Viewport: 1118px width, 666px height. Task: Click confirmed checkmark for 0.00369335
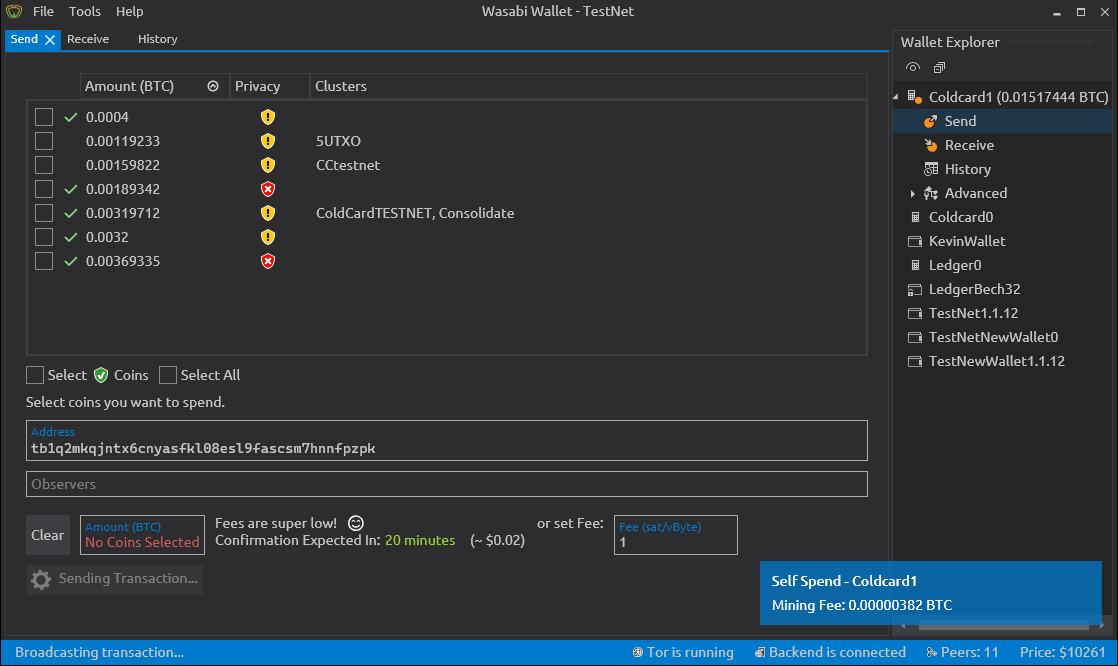71,261
